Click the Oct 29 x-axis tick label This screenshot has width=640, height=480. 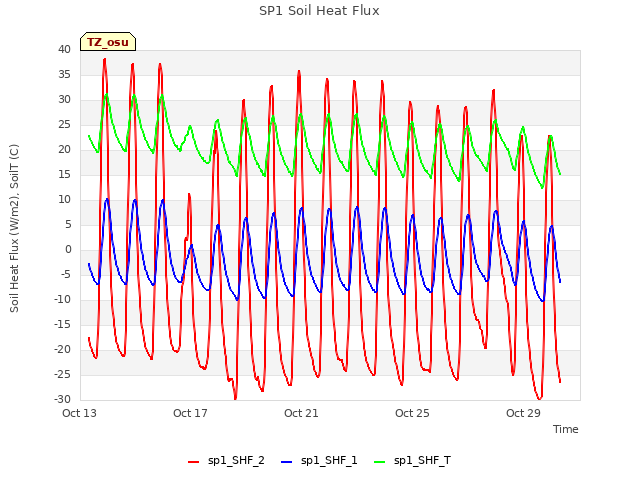click(x=523, y=413)
